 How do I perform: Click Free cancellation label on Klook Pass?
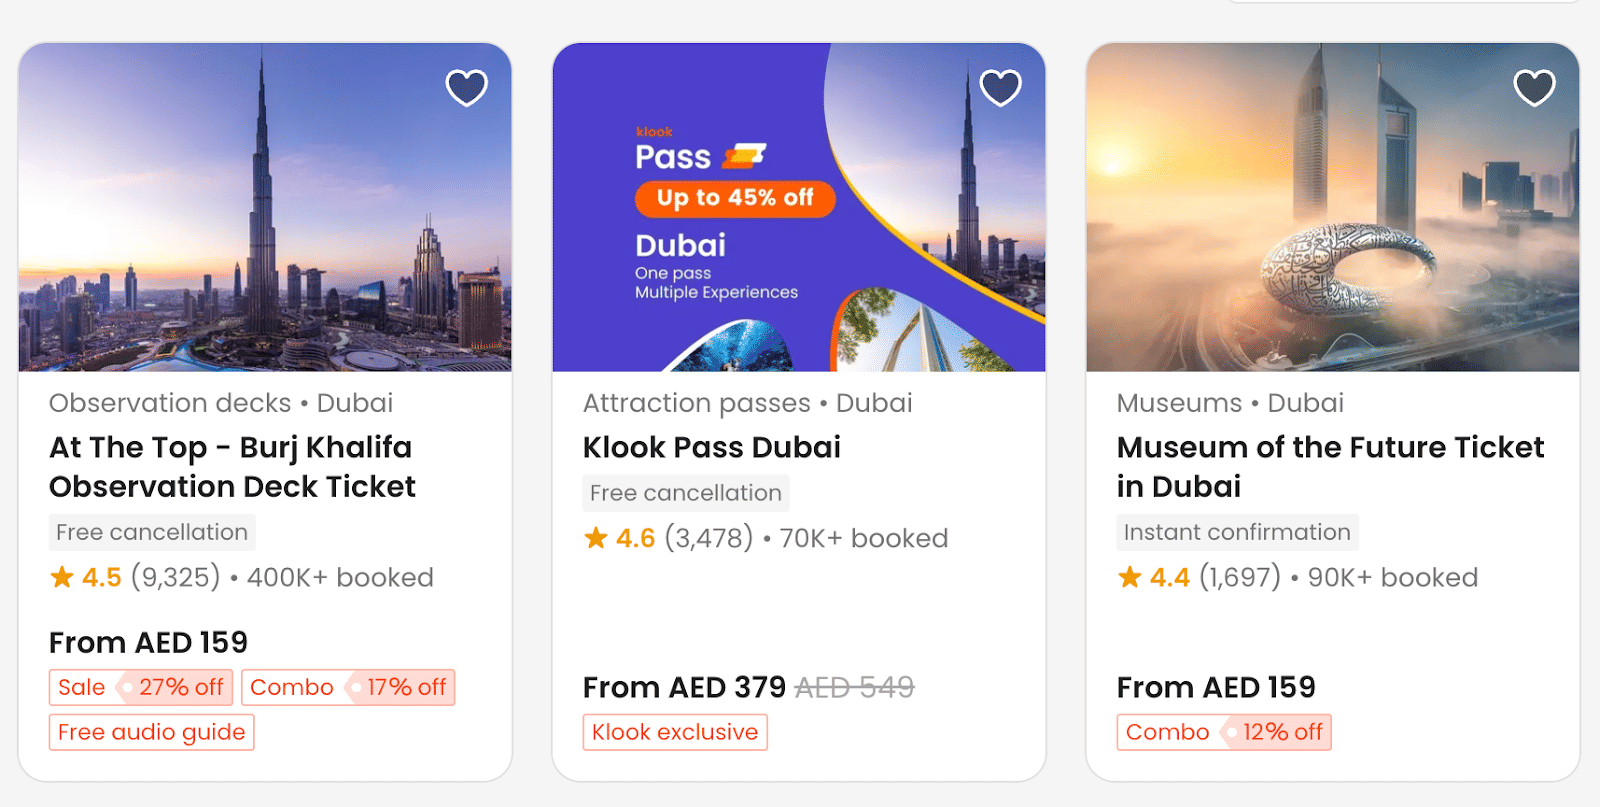tap(686, 493)
